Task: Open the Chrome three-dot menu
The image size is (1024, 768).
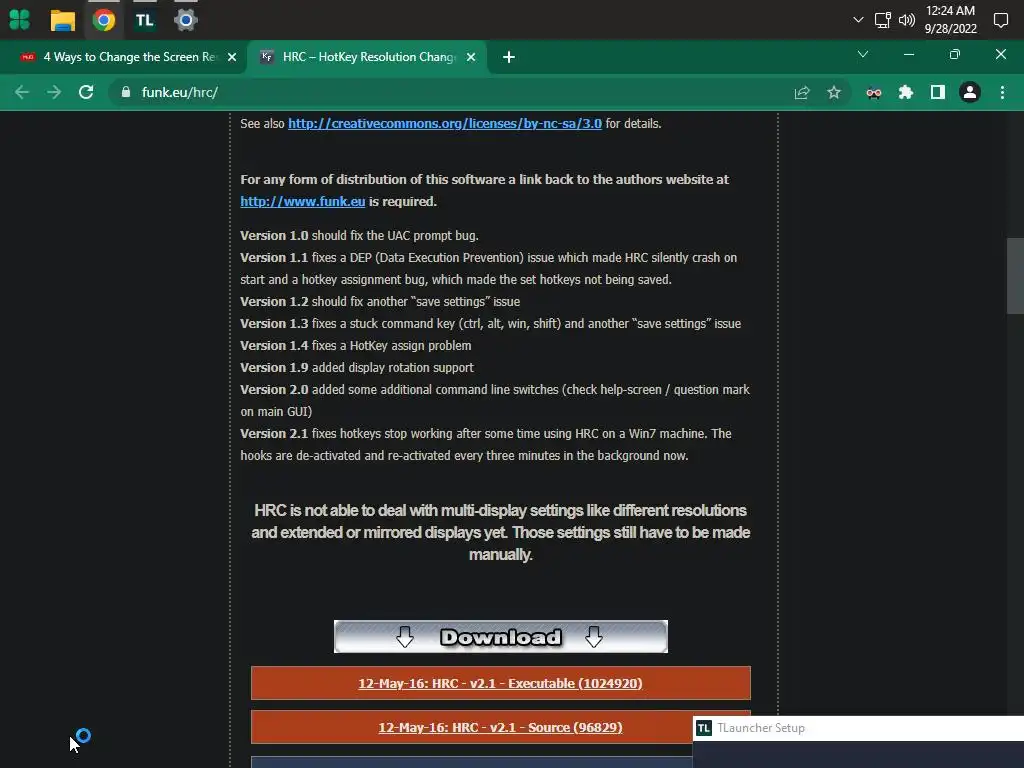Action: (x=1002, y=92)
